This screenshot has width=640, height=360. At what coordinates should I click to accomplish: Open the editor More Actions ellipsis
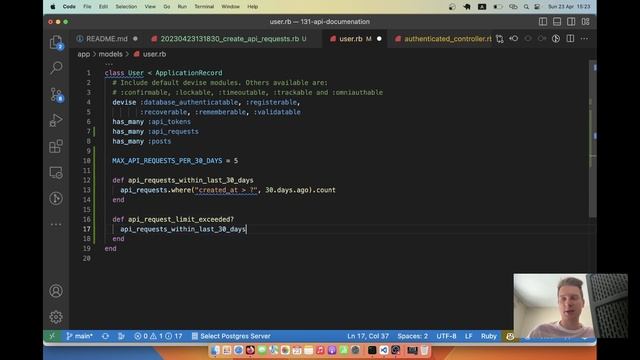pyautogui.click(x=584, y=39)
